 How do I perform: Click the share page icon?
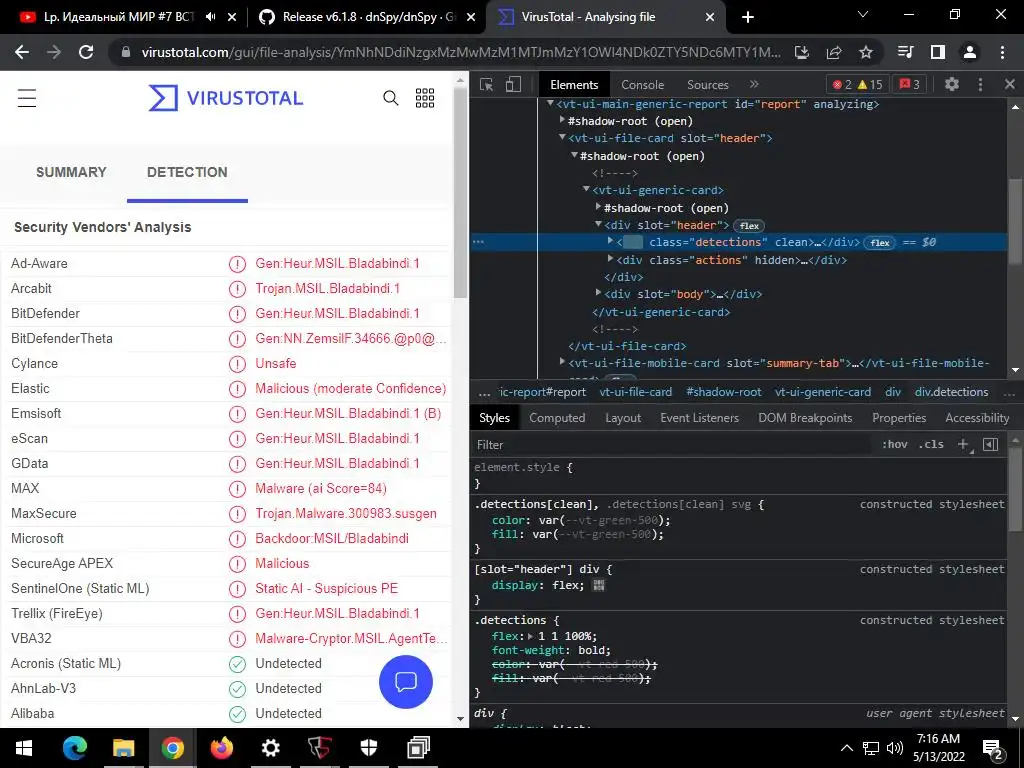[834, 52]
